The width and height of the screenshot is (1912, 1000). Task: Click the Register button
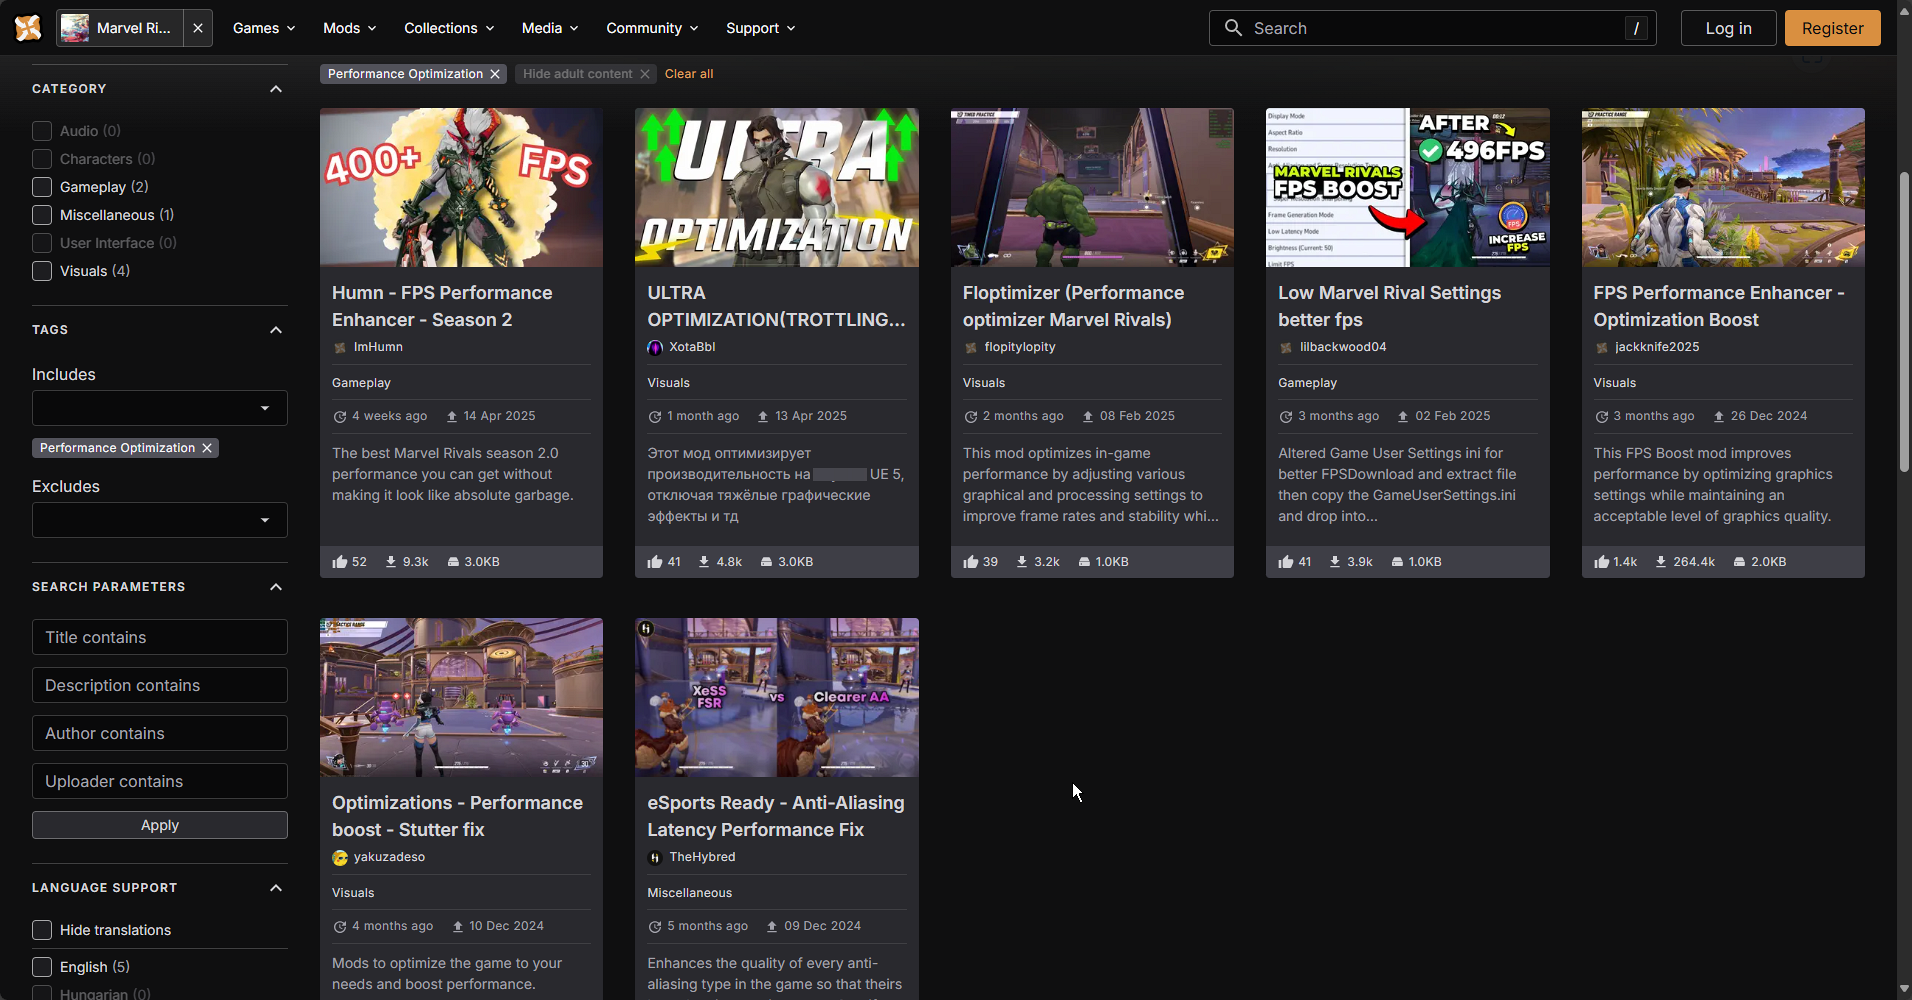(x=1832, y=28)
